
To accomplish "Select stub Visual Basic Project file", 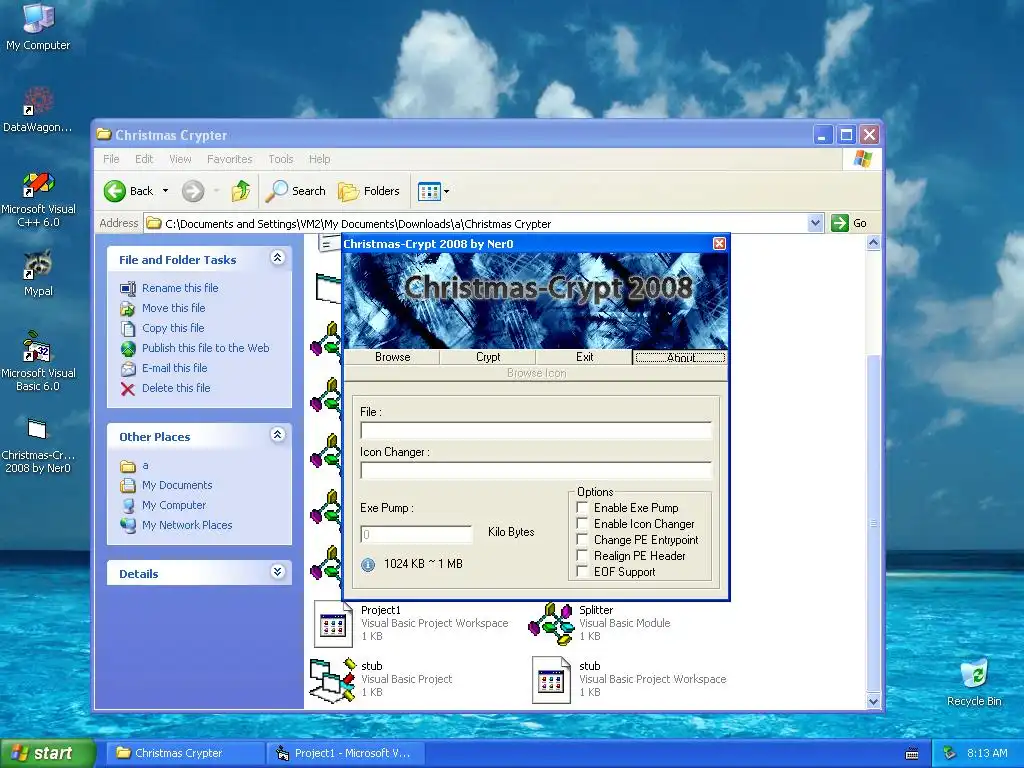I will point(382,679).
